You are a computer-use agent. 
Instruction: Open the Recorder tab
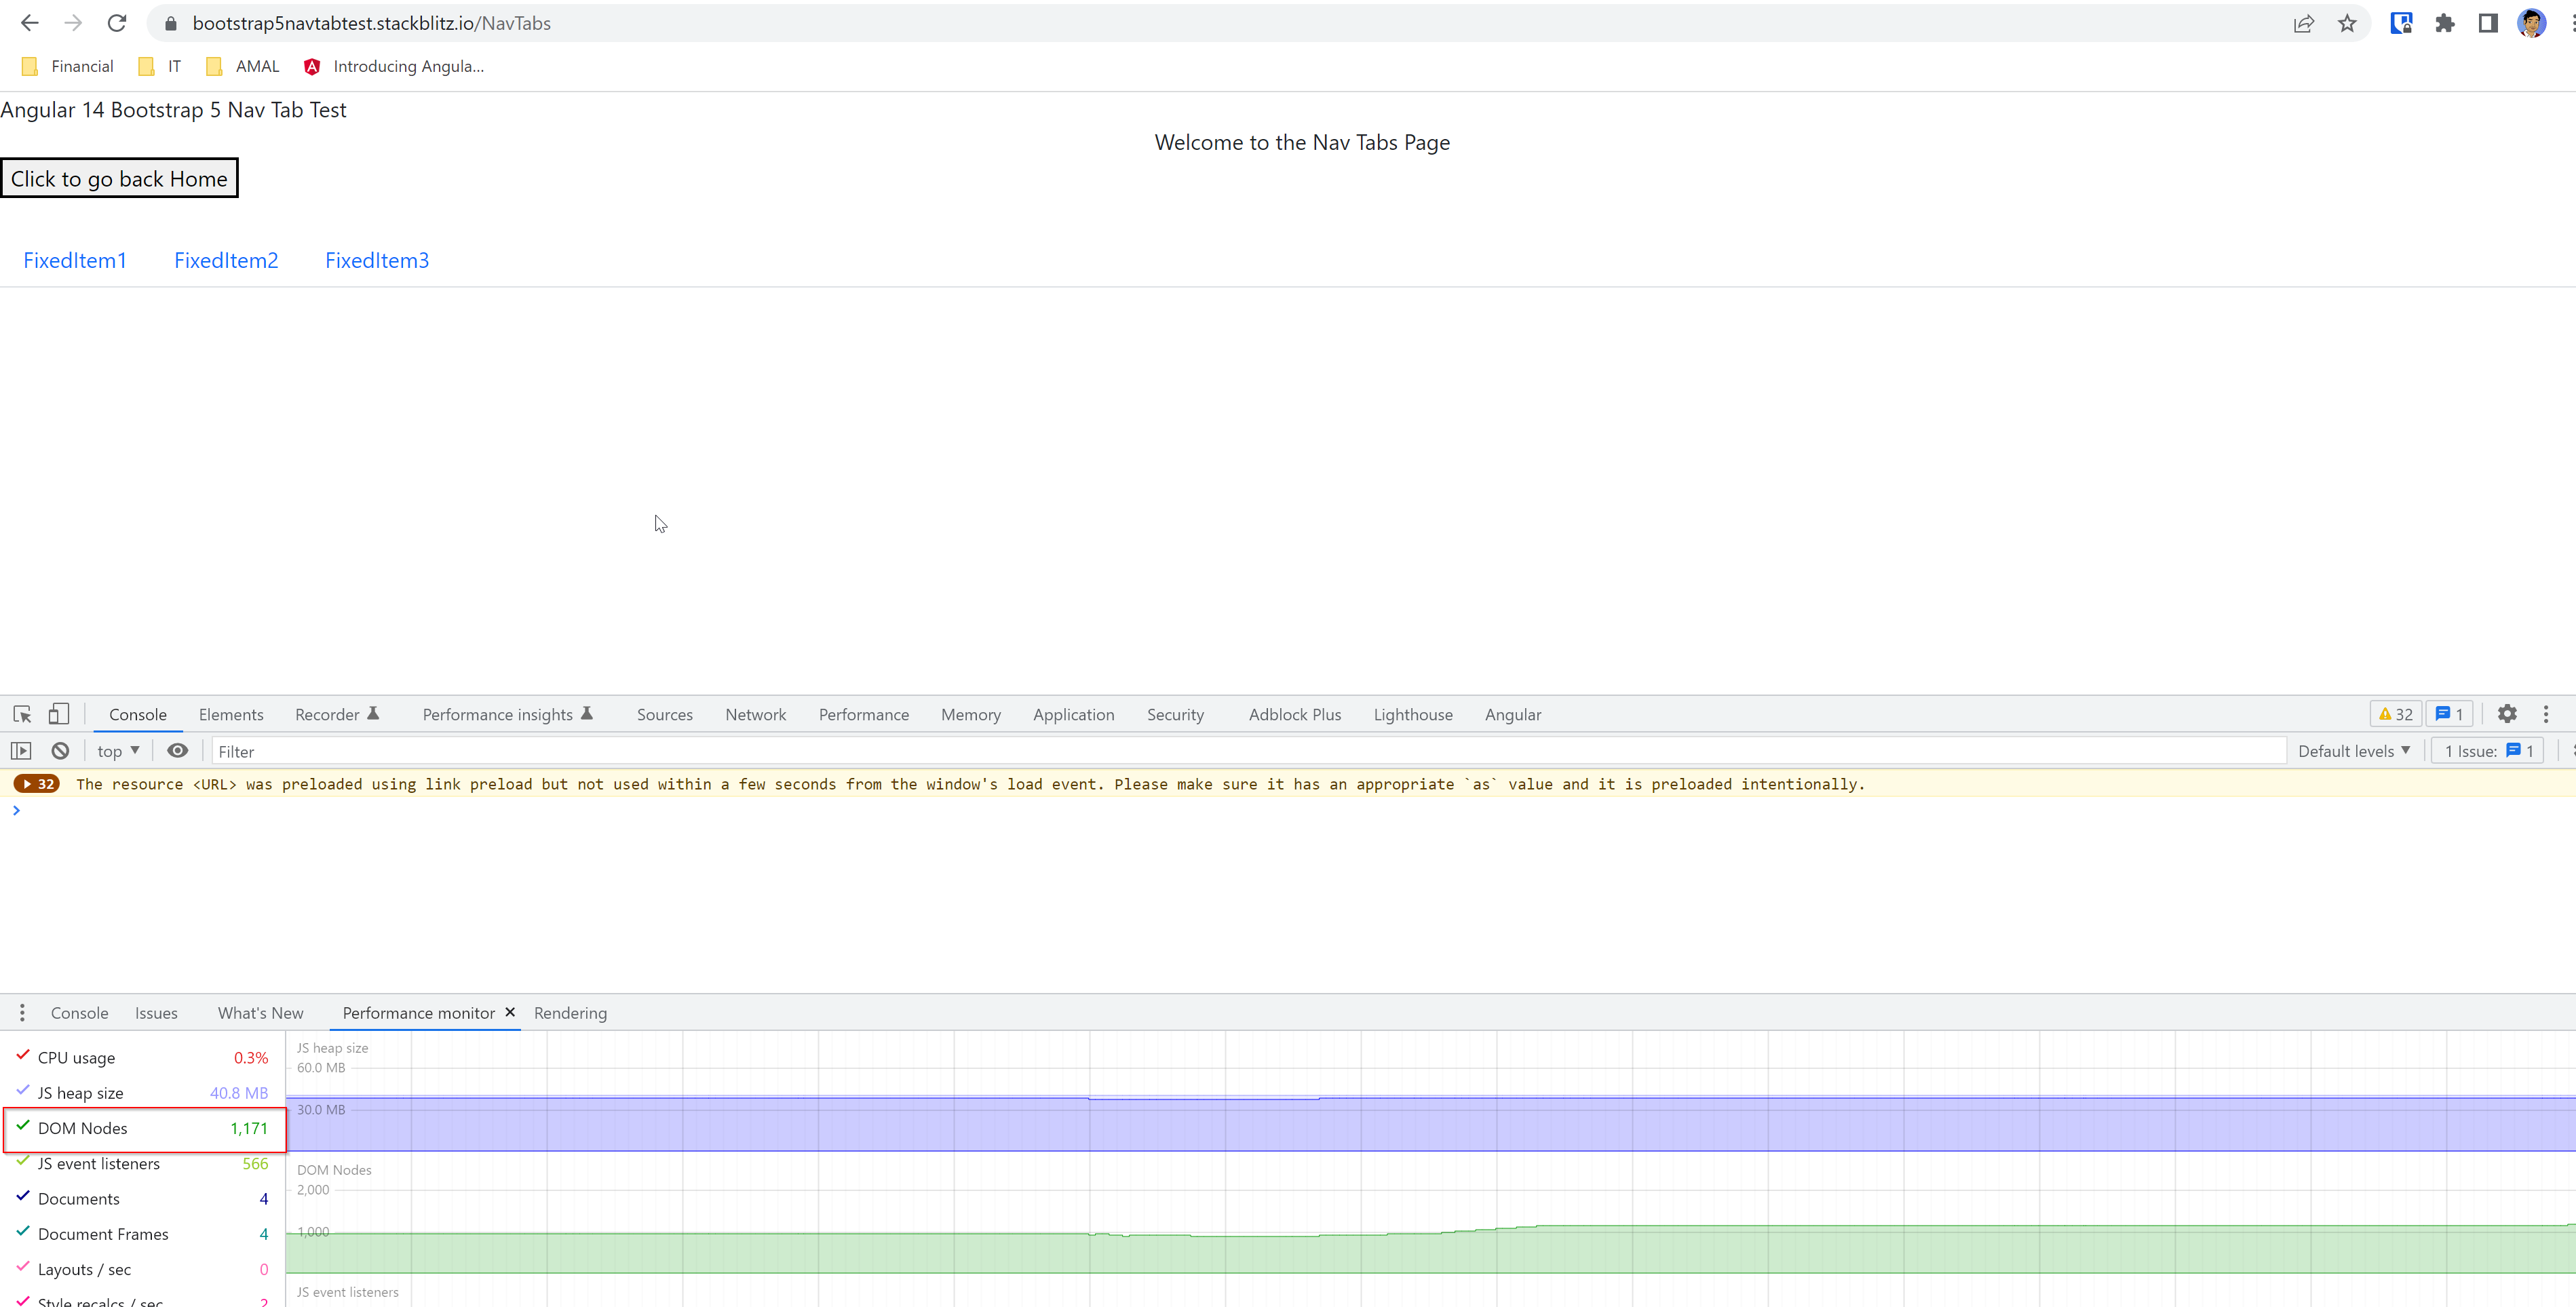337,714
